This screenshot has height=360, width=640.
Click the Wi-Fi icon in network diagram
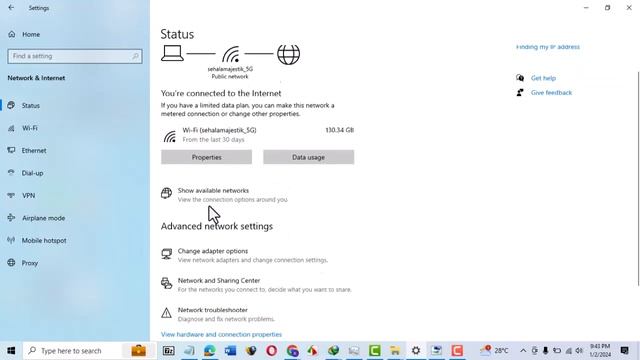coord(231,54)
